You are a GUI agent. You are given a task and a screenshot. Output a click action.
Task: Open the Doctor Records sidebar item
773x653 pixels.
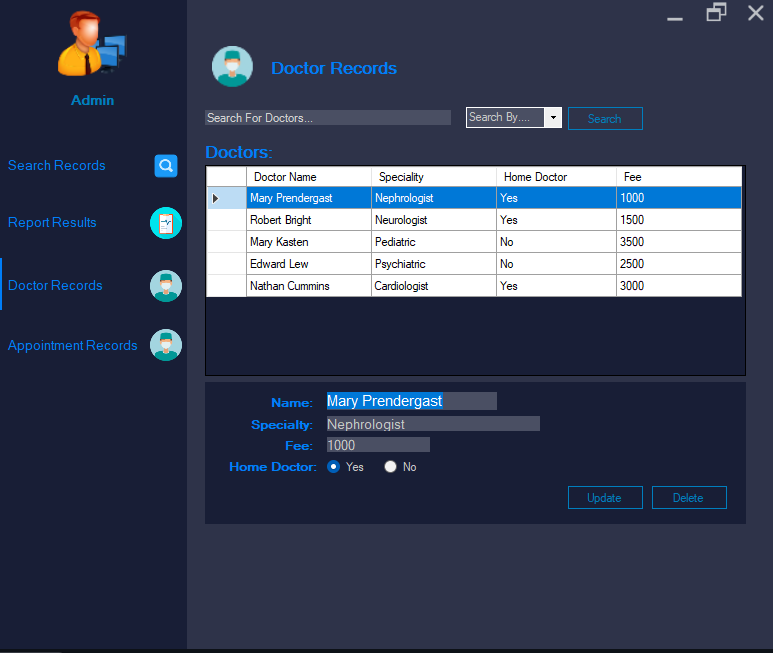(55, 286)
